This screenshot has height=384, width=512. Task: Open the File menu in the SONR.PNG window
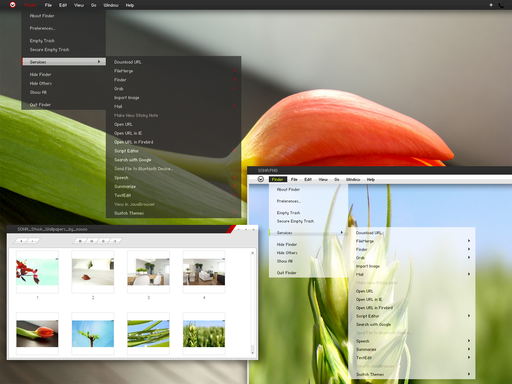[x=294, y=179]
